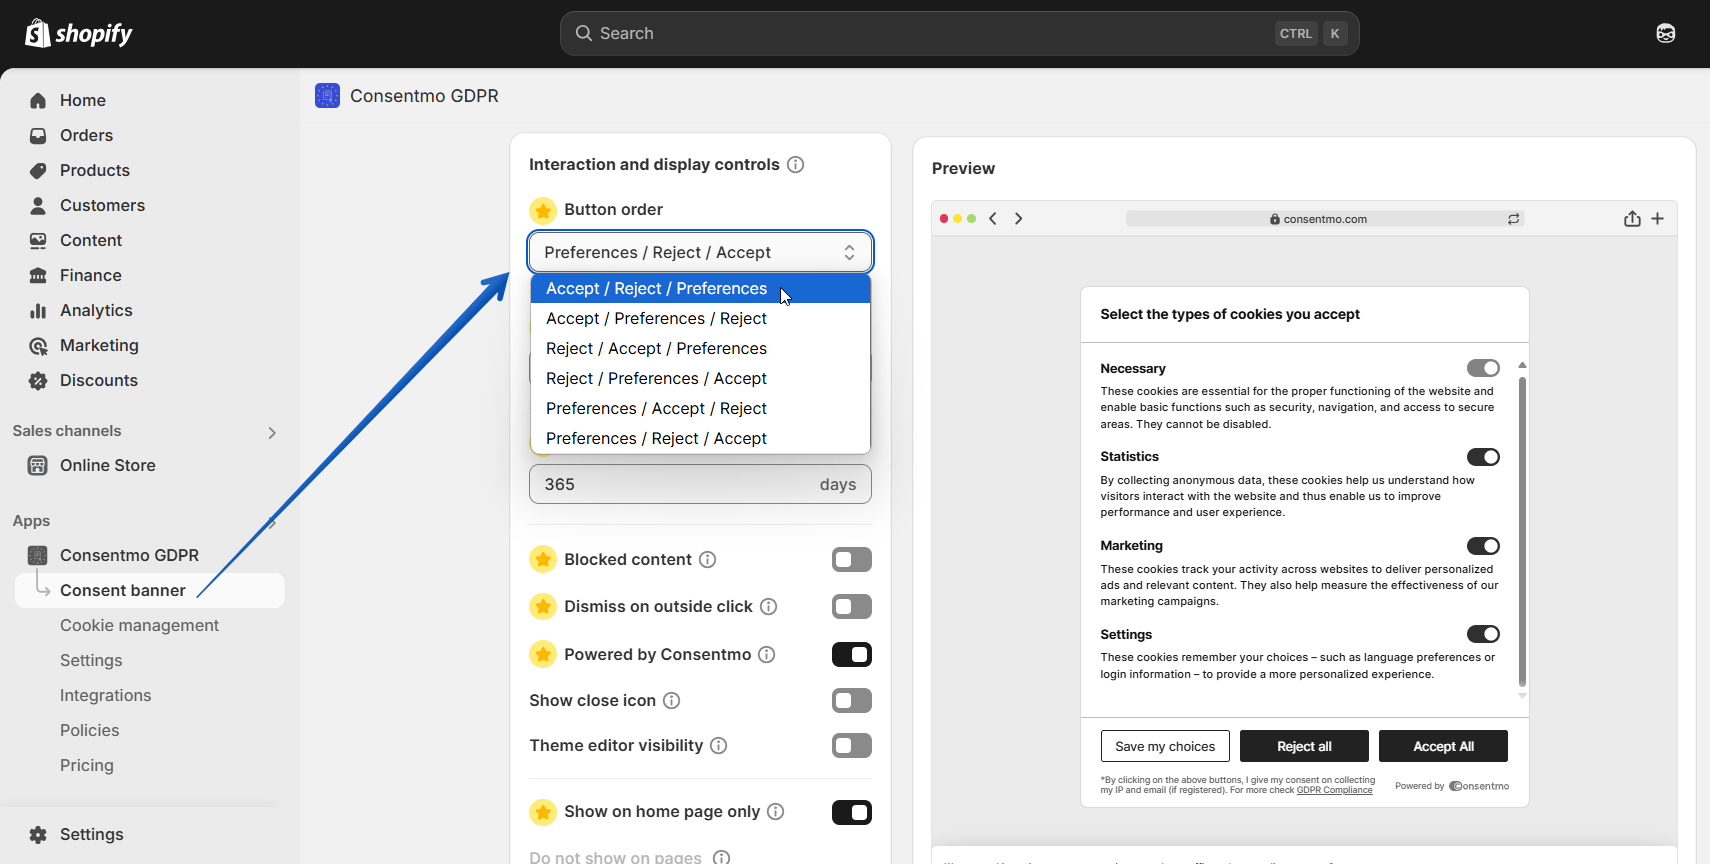The image size is (1710, 864).
Task: Click the share icon in the preview browser bar
Action: point(1632,218)
